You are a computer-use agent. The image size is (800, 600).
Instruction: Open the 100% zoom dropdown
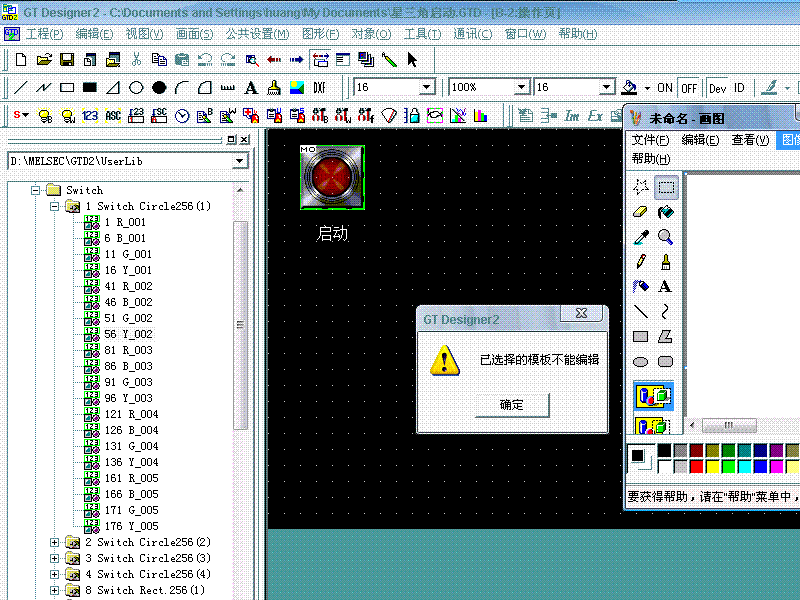point(521,88)
